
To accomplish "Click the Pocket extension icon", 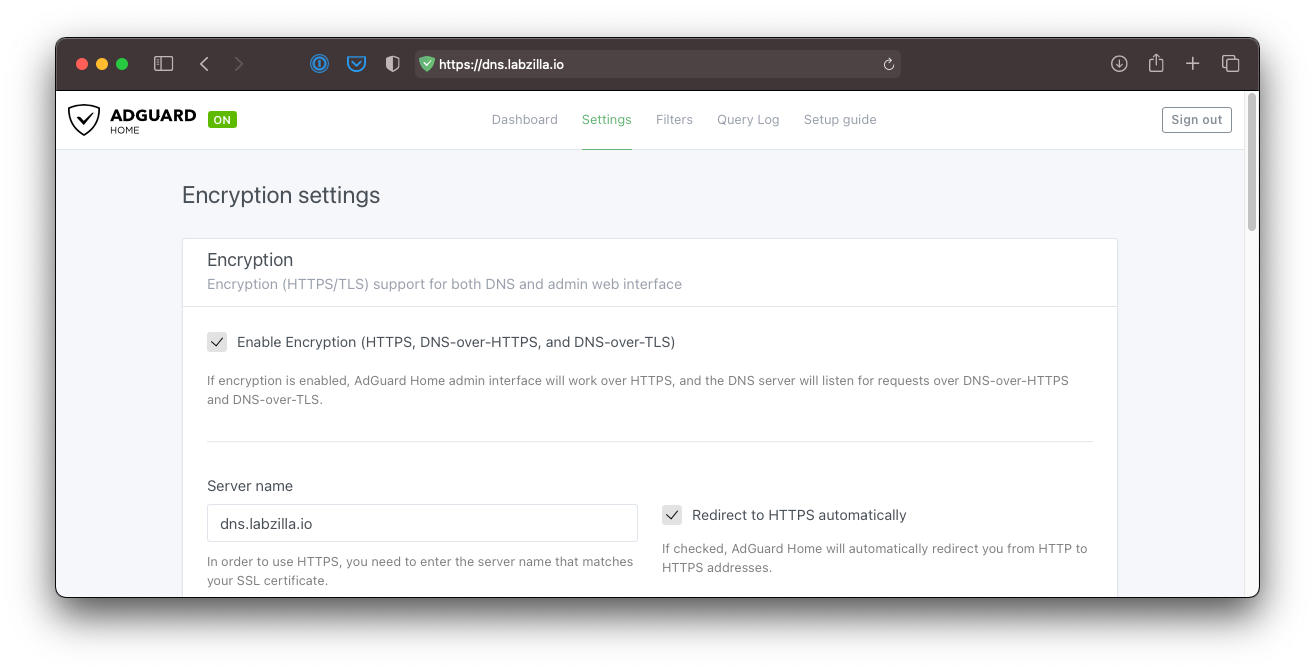I will pyautogui.click(x=356, y=64).
